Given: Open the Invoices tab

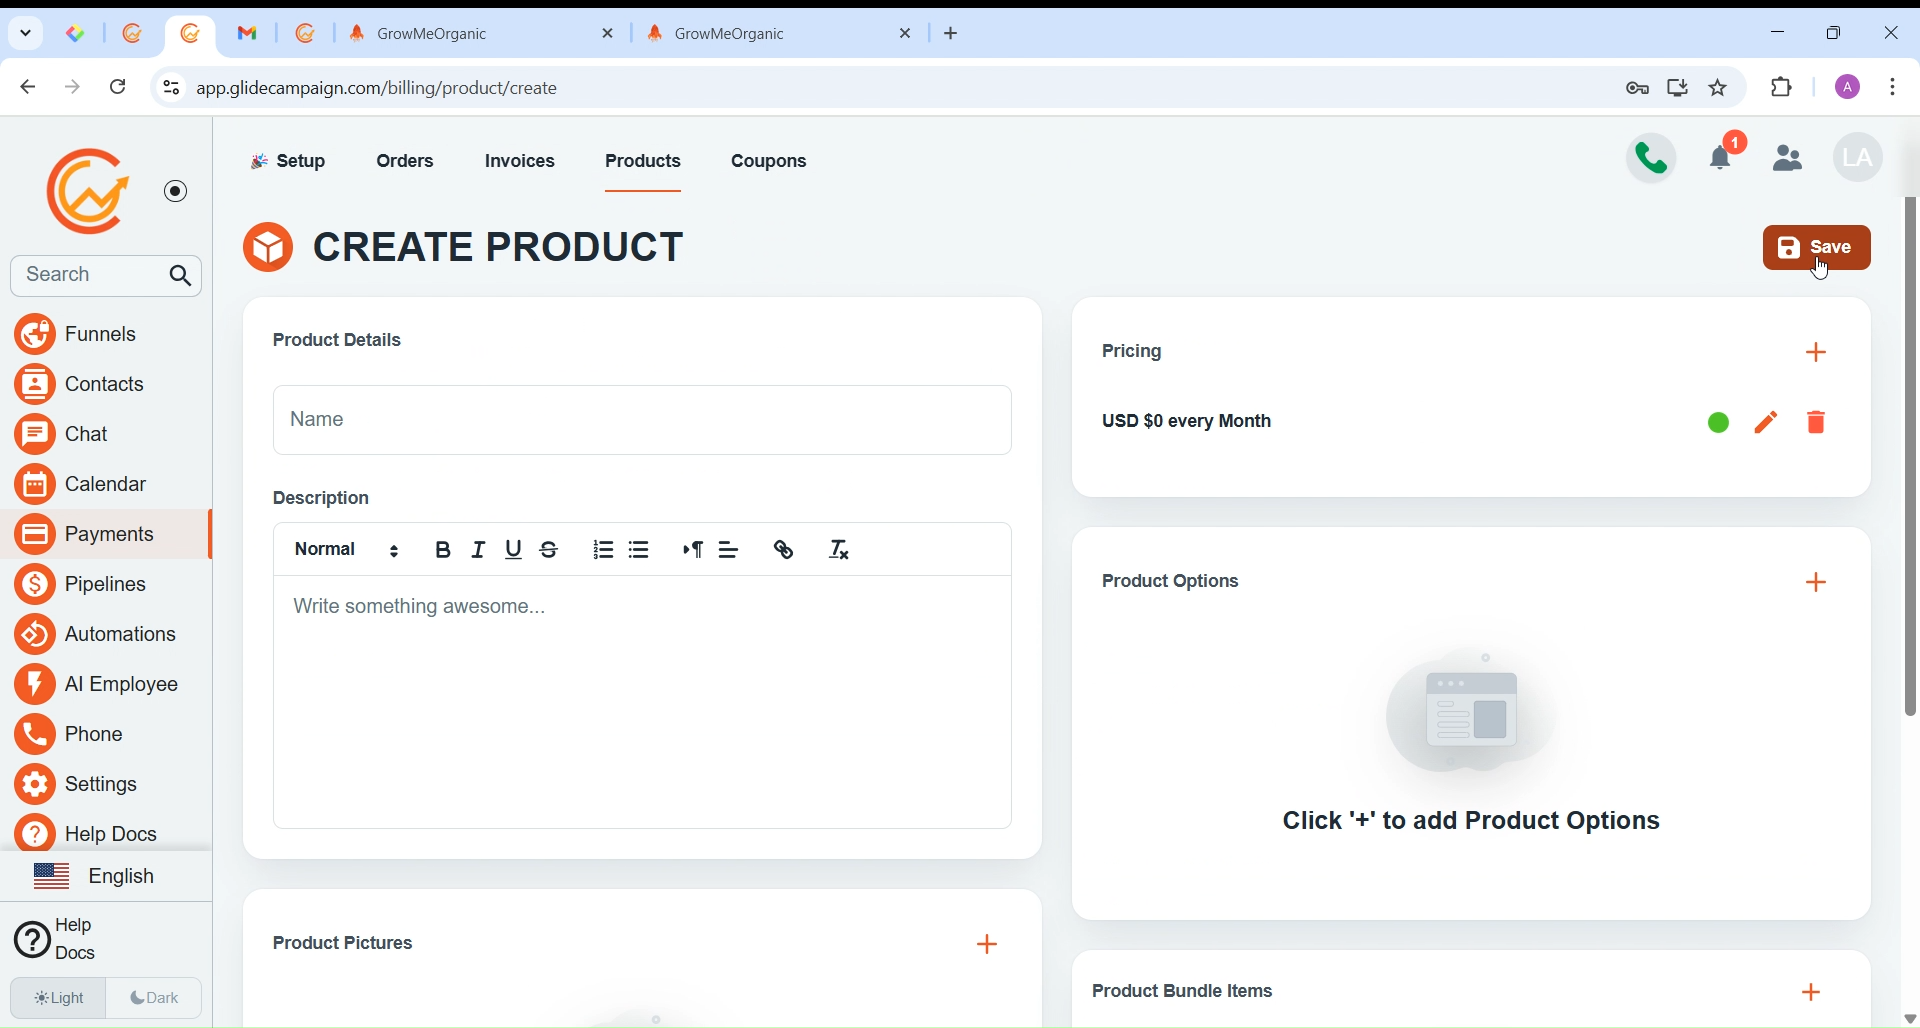Looking at the screenshot, I should pyautogui.click(x=521, y=162).
